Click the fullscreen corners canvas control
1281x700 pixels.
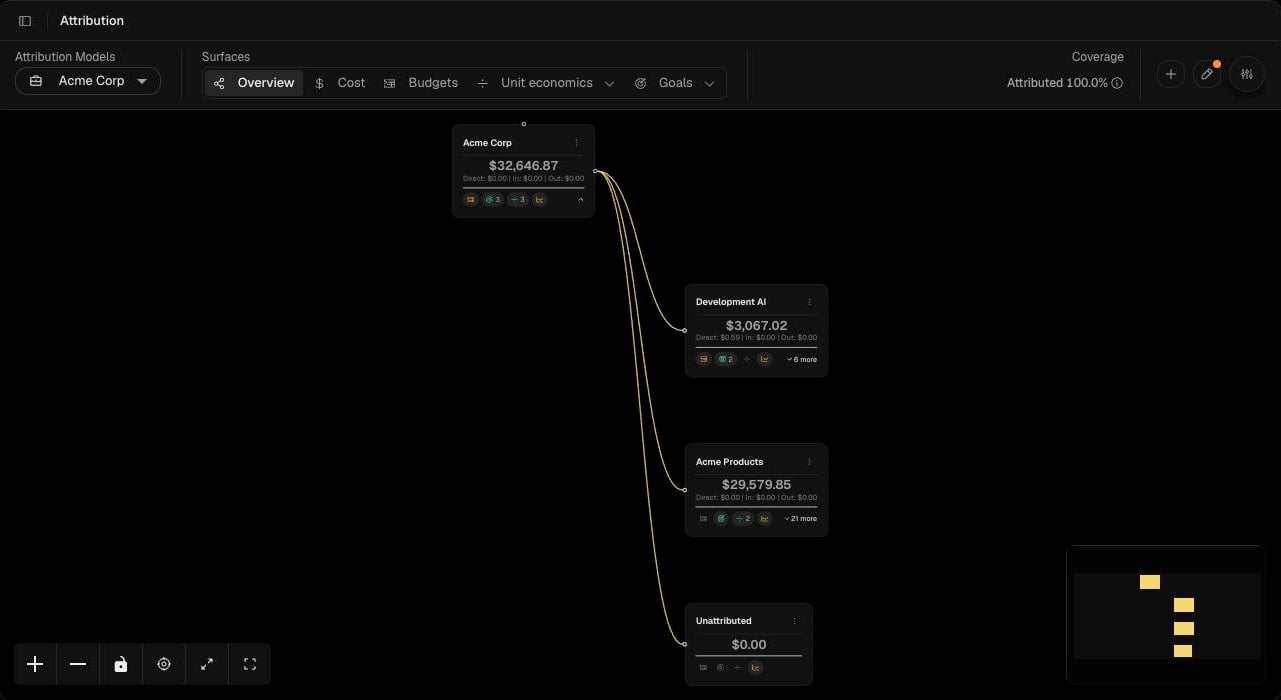(250, 664)
